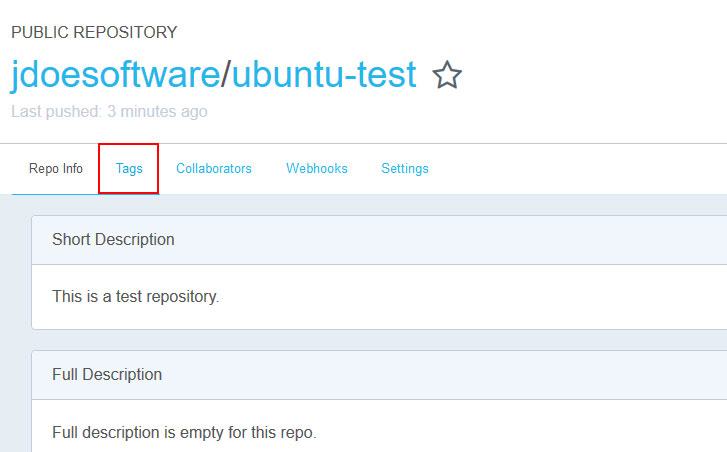Click the ubuntu-test repository name link
The image size is (727, 452).
(x=324, y=74)
